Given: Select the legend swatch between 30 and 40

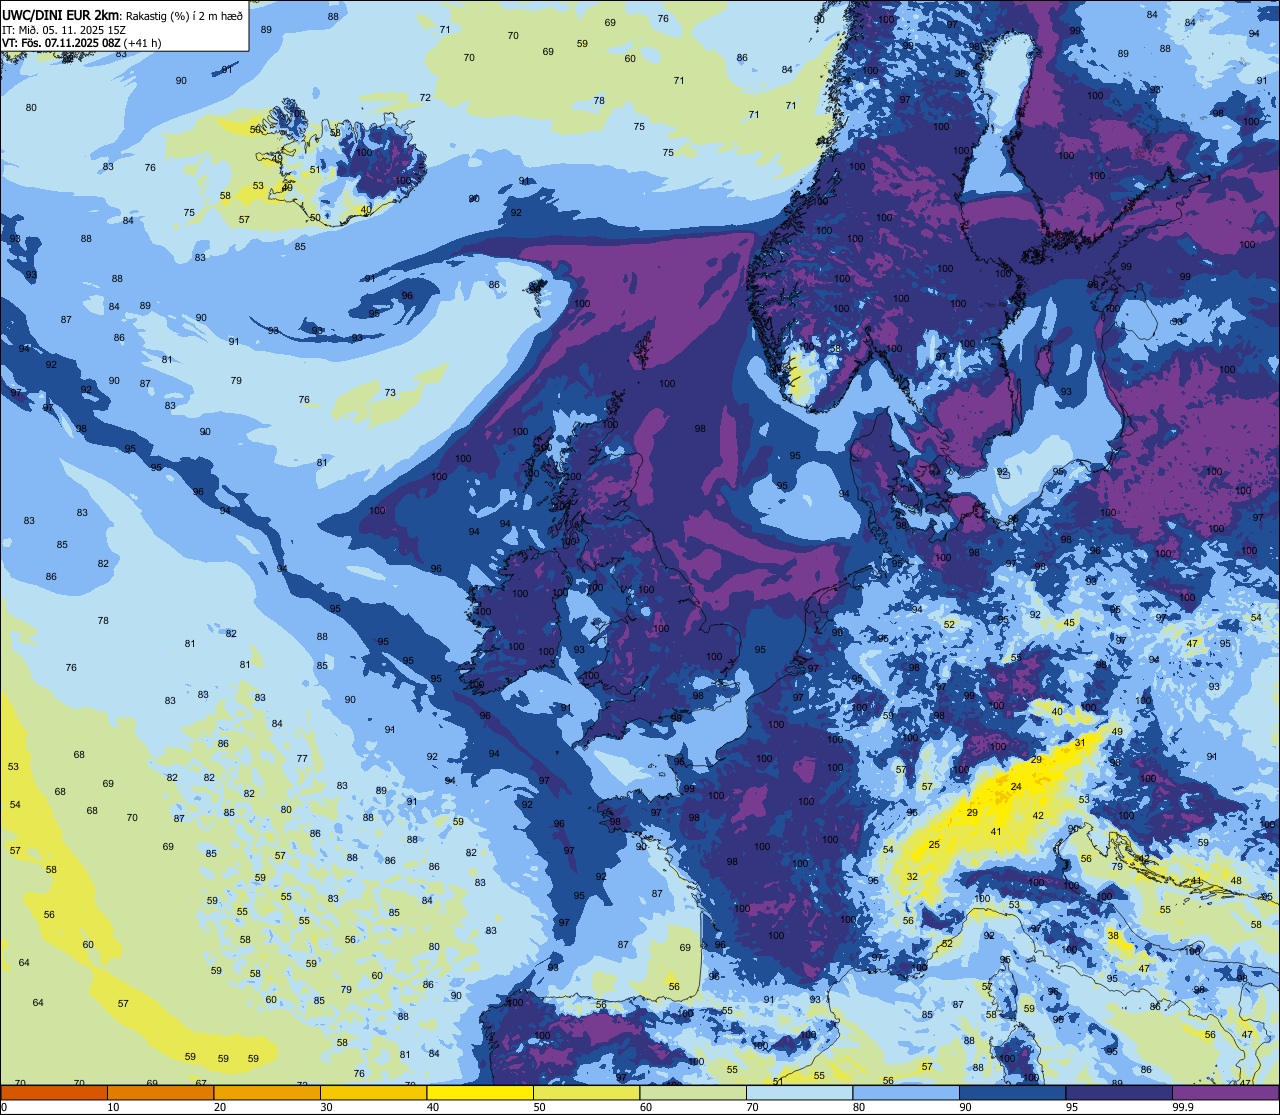Looking at the screenshot, I should click(373, 1092).
